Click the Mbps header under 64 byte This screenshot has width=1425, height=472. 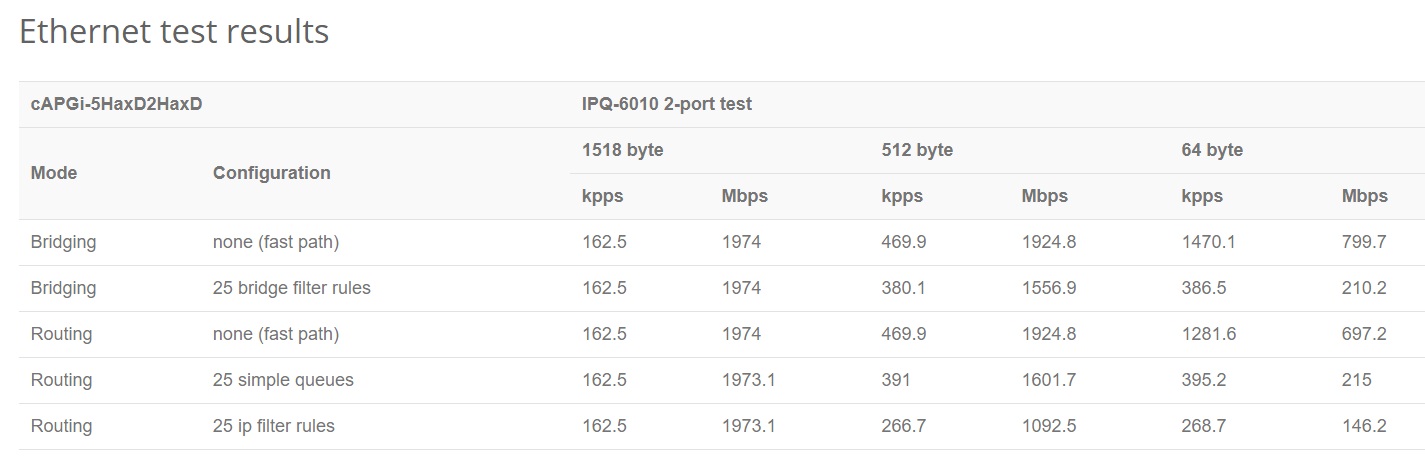pos(1364,196)
